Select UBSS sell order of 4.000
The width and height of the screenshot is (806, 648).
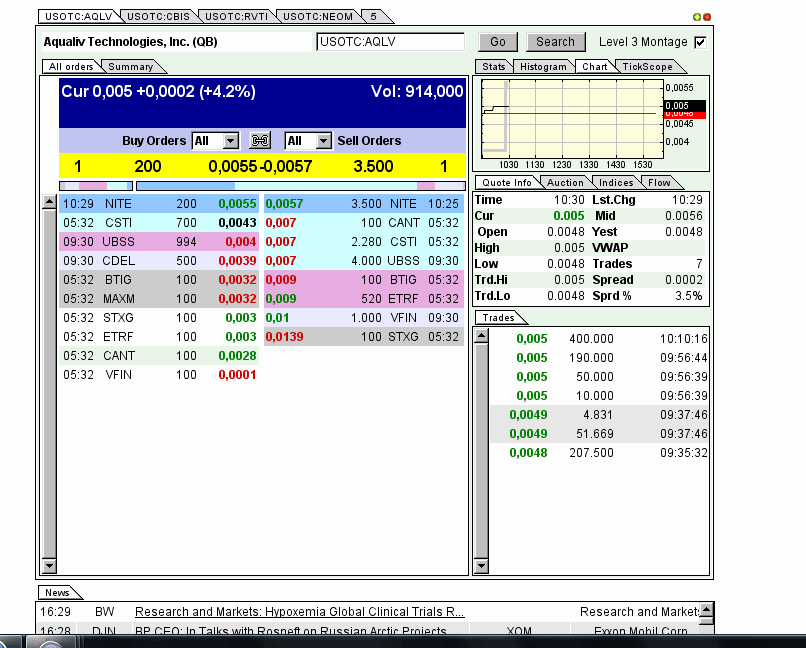pos(364,261)
